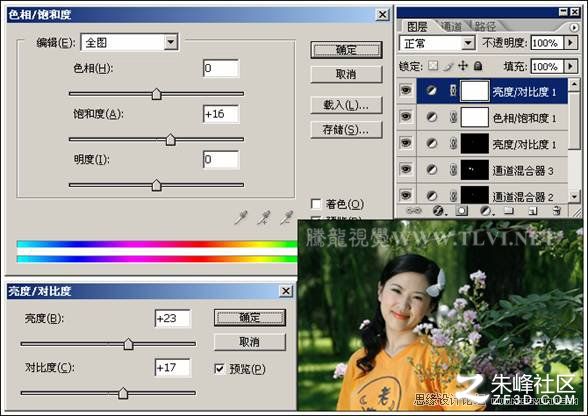Click the 色相(H) slider handle
The width and height of the screenshot is (588, 416).
(x=157, y=94)
